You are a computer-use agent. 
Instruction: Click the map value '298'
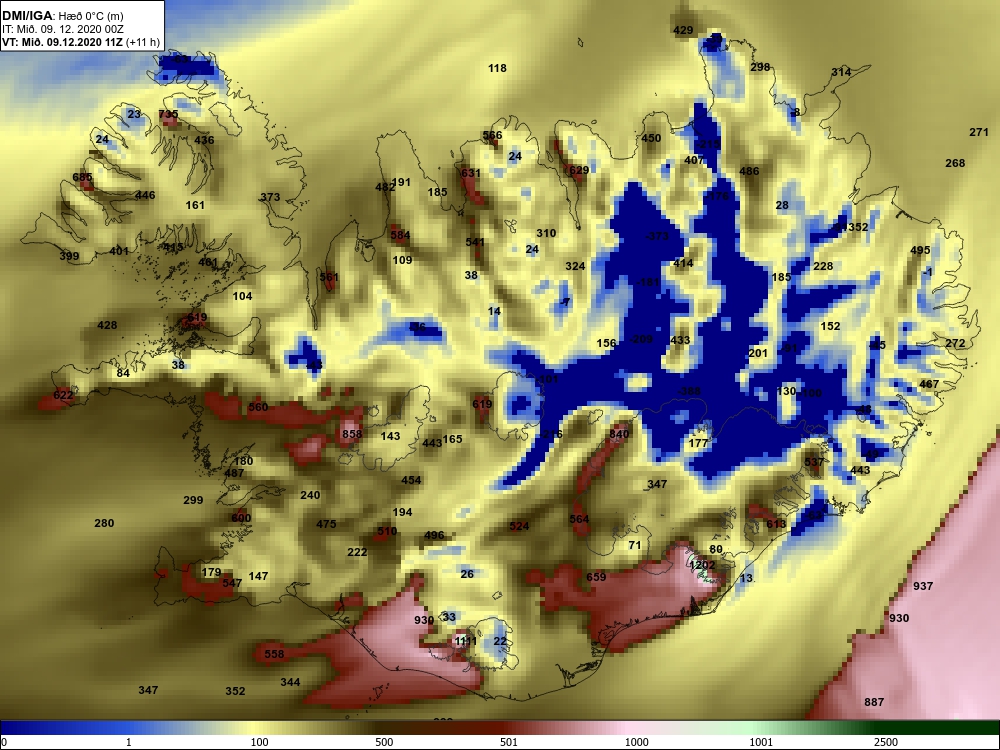click(x=760, y=67)
